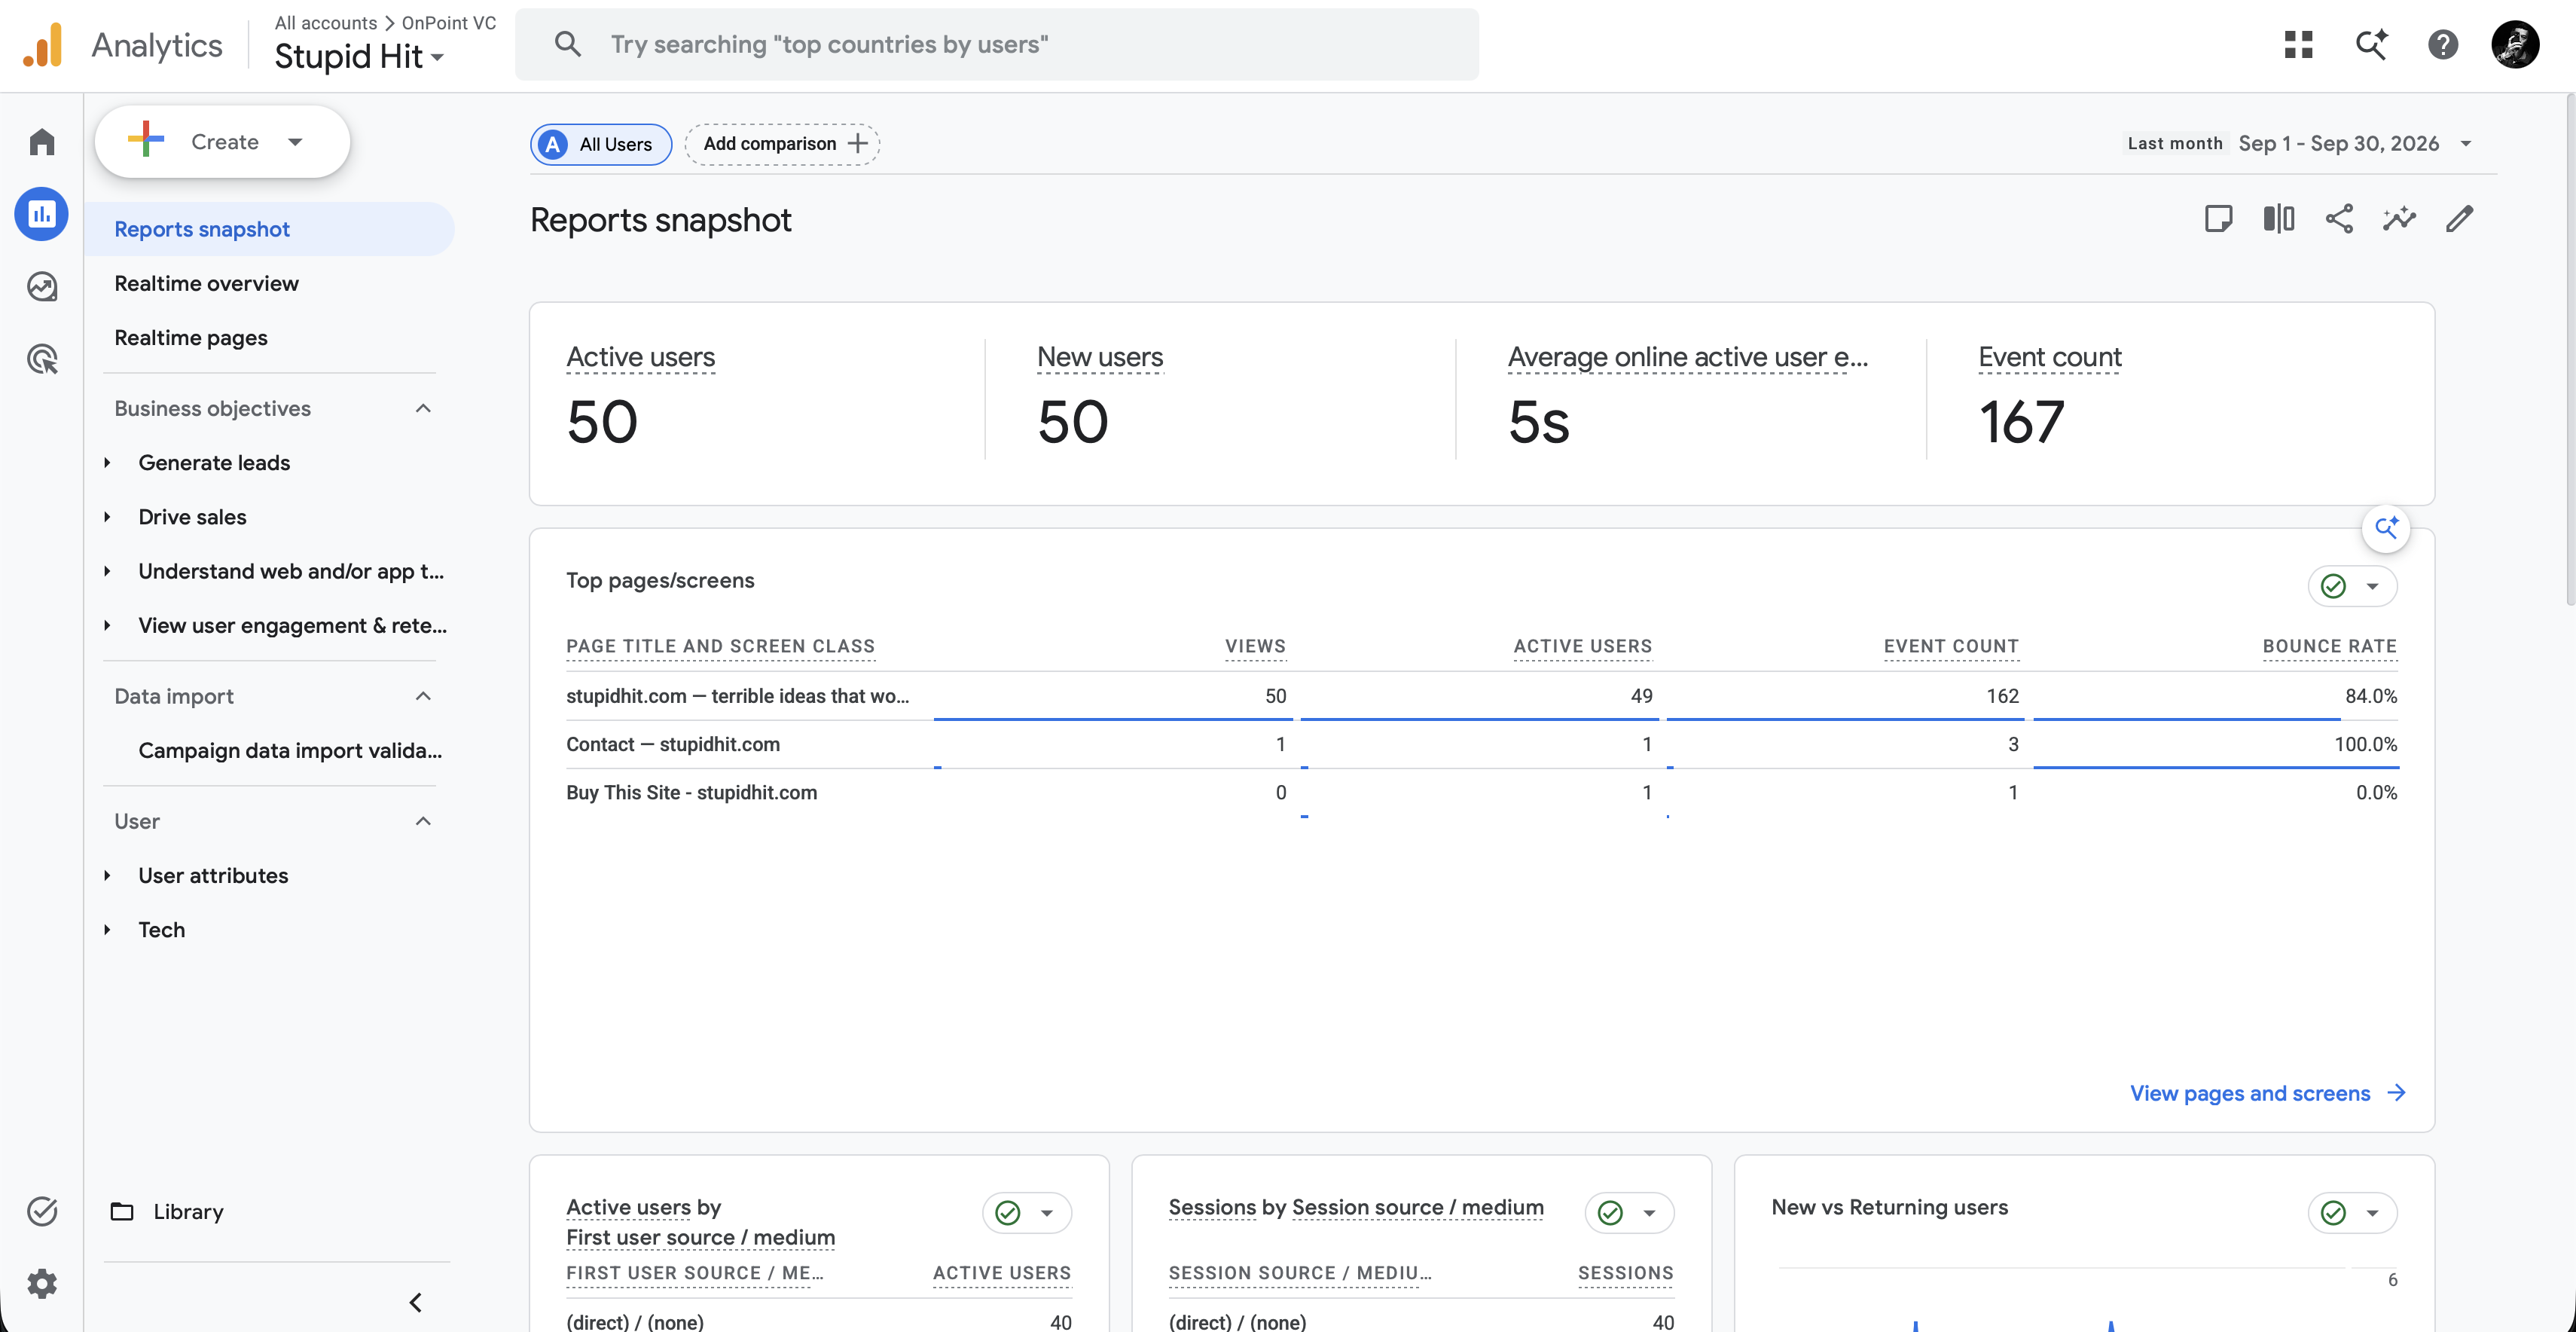Open the Explore icon in left rail
The width and height of the screenshot is (2576, 1332).
tap(42, 287)
